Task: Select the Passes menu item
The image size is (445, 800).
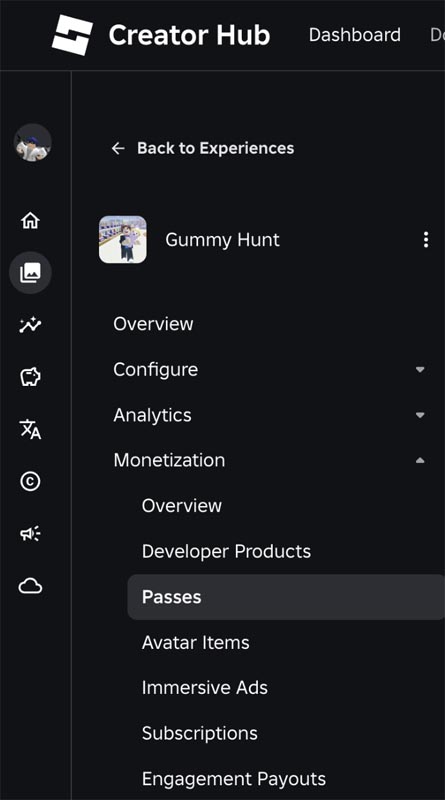Action: tap(286, 597)
